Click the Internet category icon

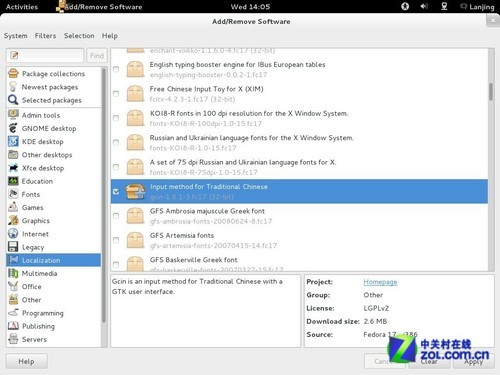13,234
